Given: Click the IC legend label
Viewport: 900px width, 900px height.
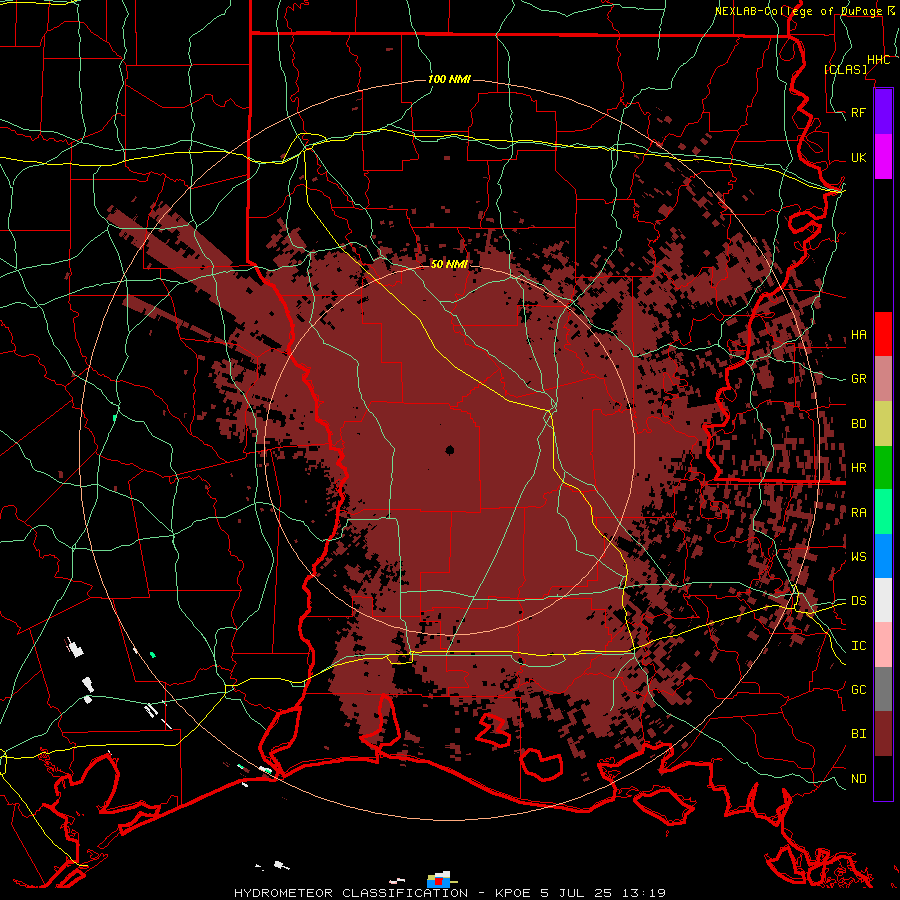Looking at the screenshot, I should tap(858, 646).
